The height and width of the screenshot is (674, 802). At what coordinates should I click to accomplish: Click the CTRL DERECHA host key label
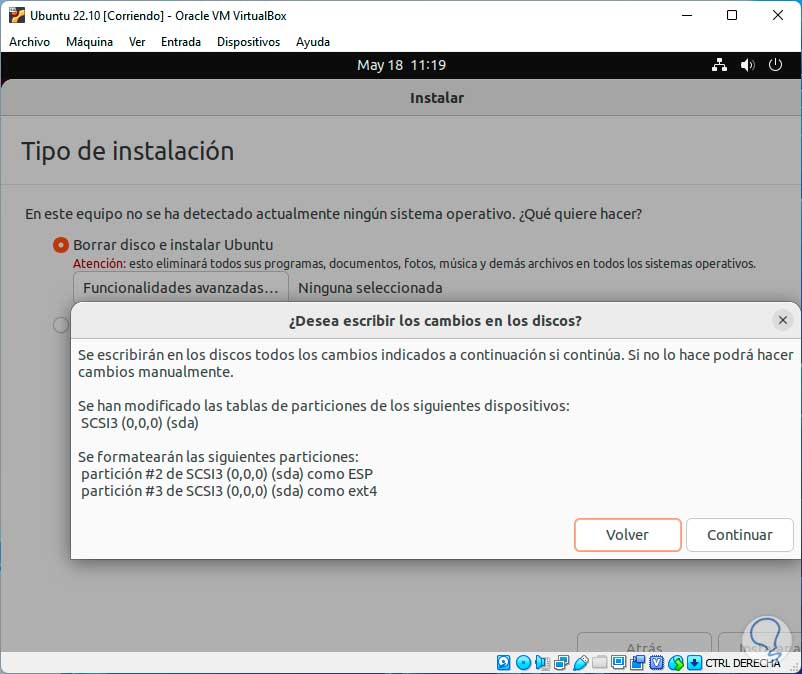tap(743, 663)
